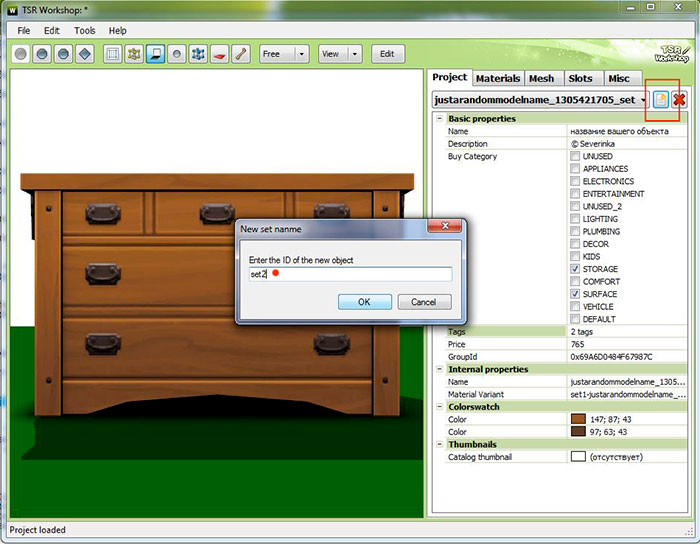
Task: Toggle the highlighted floor shadow icon
Action: (x=156, y=54)
